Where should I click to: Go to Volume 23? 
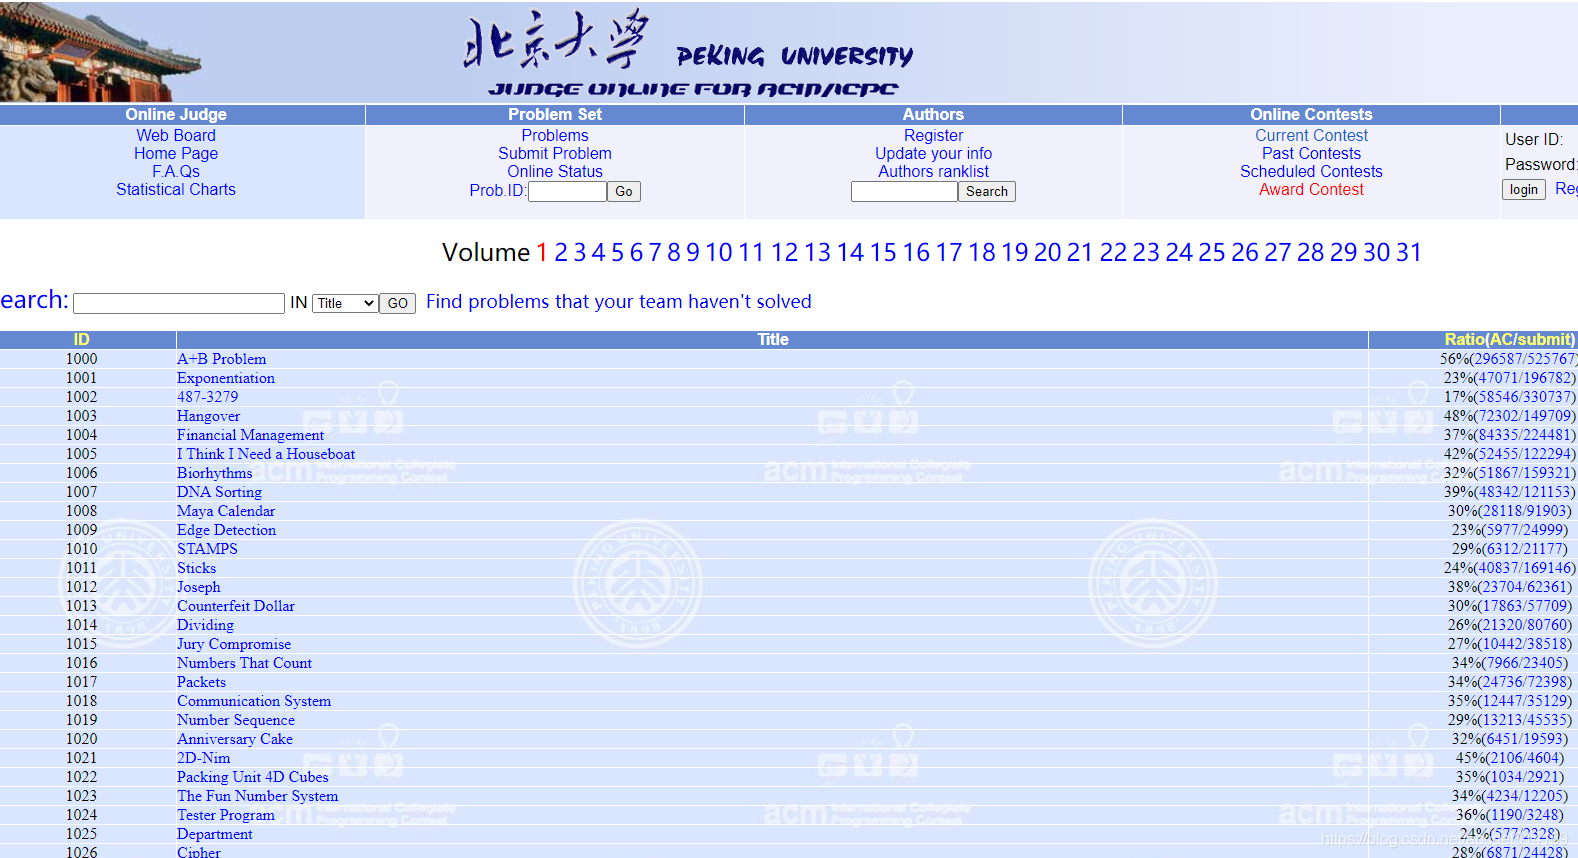pyautogui.click(x=1146, y=252)
